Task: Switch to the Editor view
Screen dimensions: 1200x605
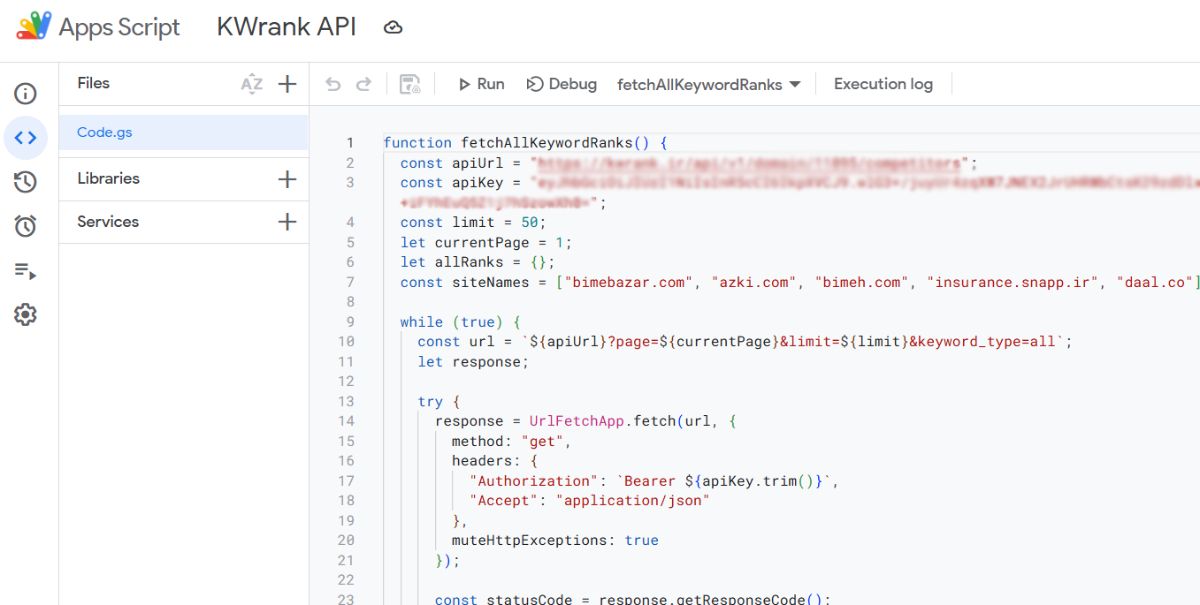Action: click(x=26, y=137)
